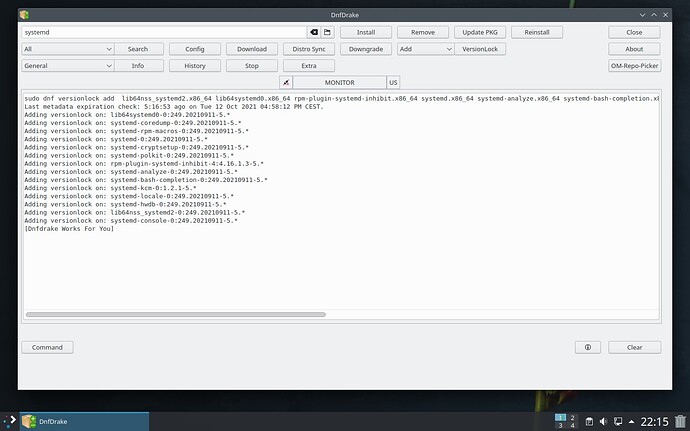Open the volume control tray icon
Image resolution: width=690 pixels, height=431 pixels.
pos(603,421)
